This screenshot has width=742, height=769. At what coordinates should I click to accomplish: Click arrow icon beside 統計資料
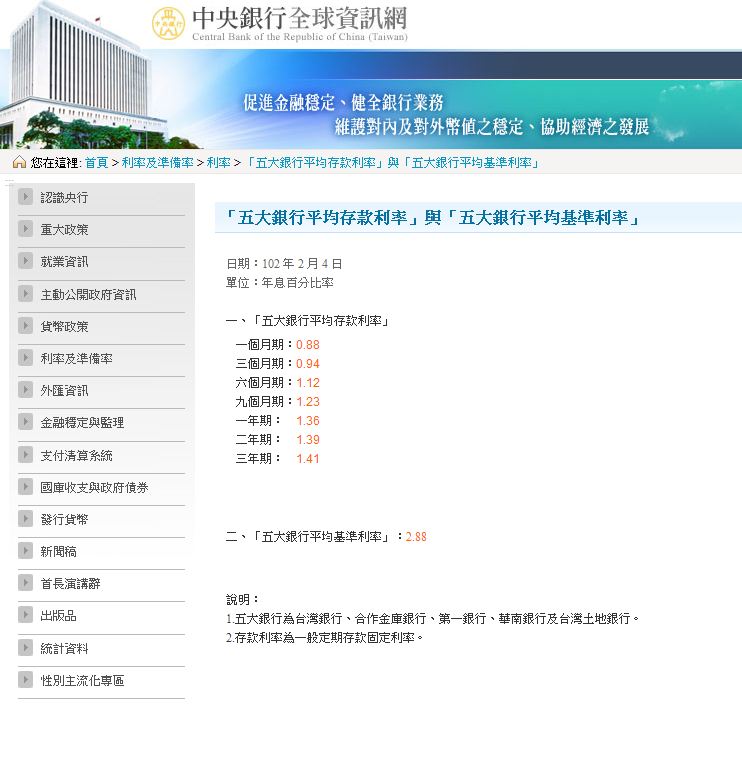(25, 648)
